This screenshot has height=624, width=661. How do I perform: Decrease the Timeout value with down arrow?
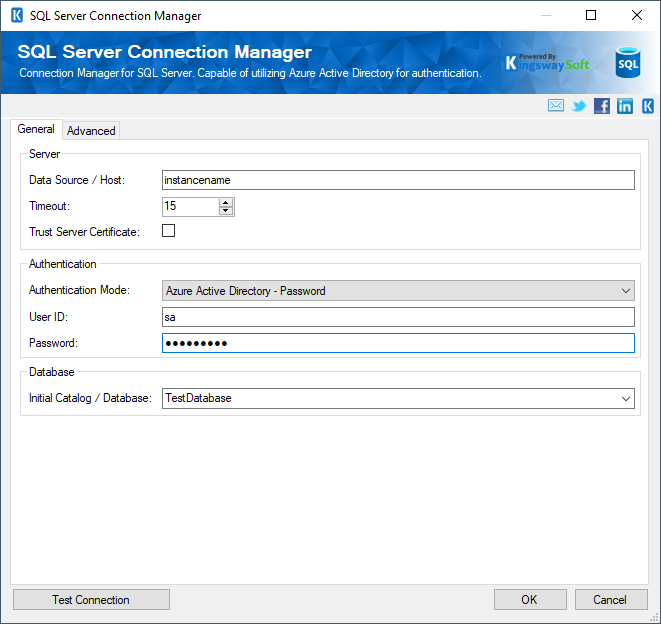[226, 211]
